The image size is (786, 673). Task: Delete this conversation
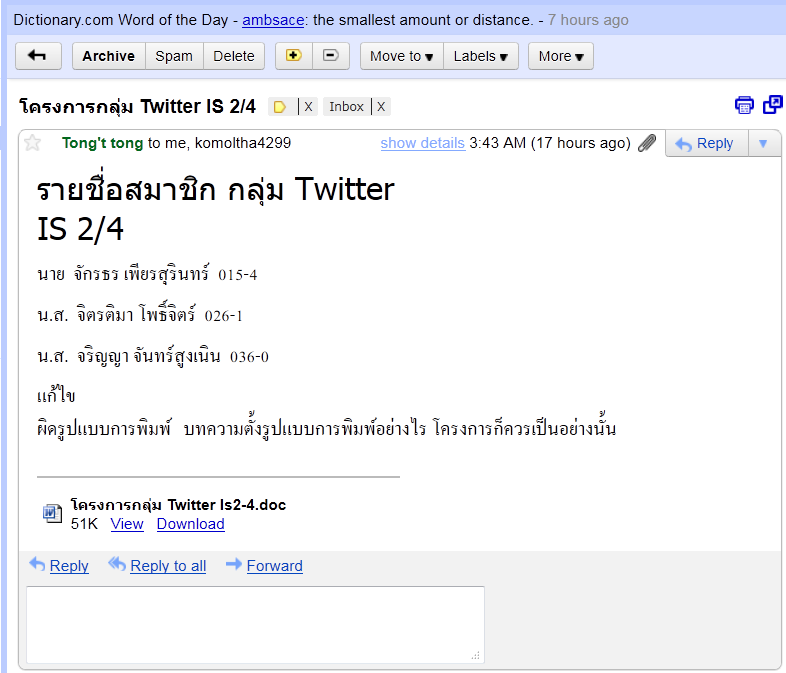[234, 56]
